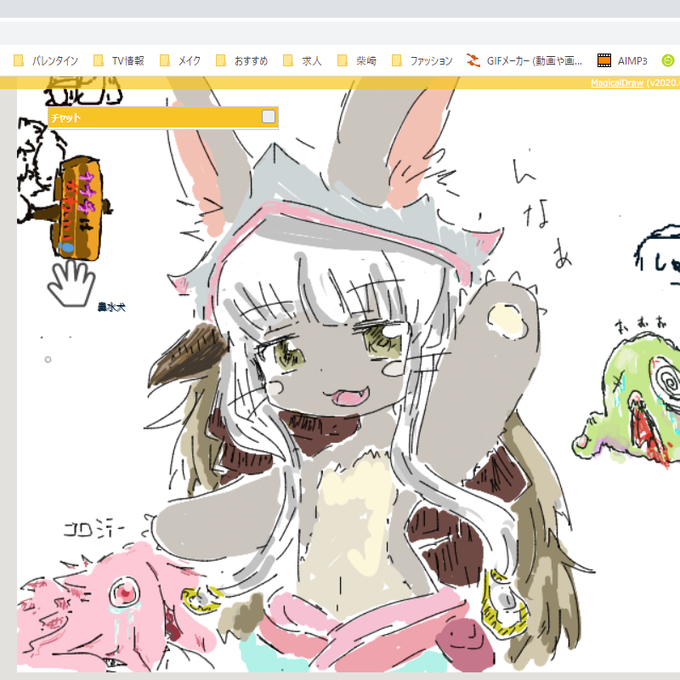Screen dimensions: 680x680
Task: Open the GIFメーカー bookmark
Action: [x=524, y=61]
